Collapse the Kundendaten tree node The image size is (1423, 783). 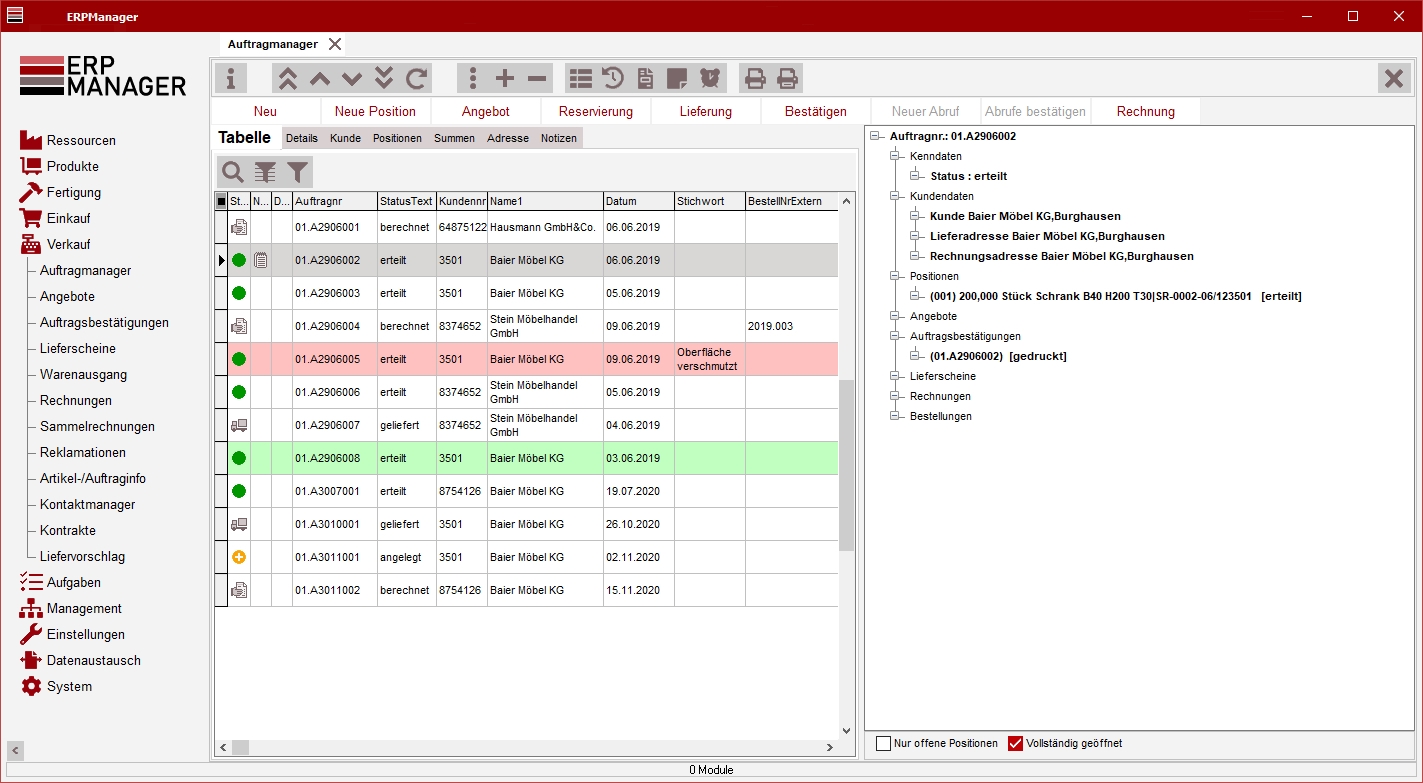[895, 196]
